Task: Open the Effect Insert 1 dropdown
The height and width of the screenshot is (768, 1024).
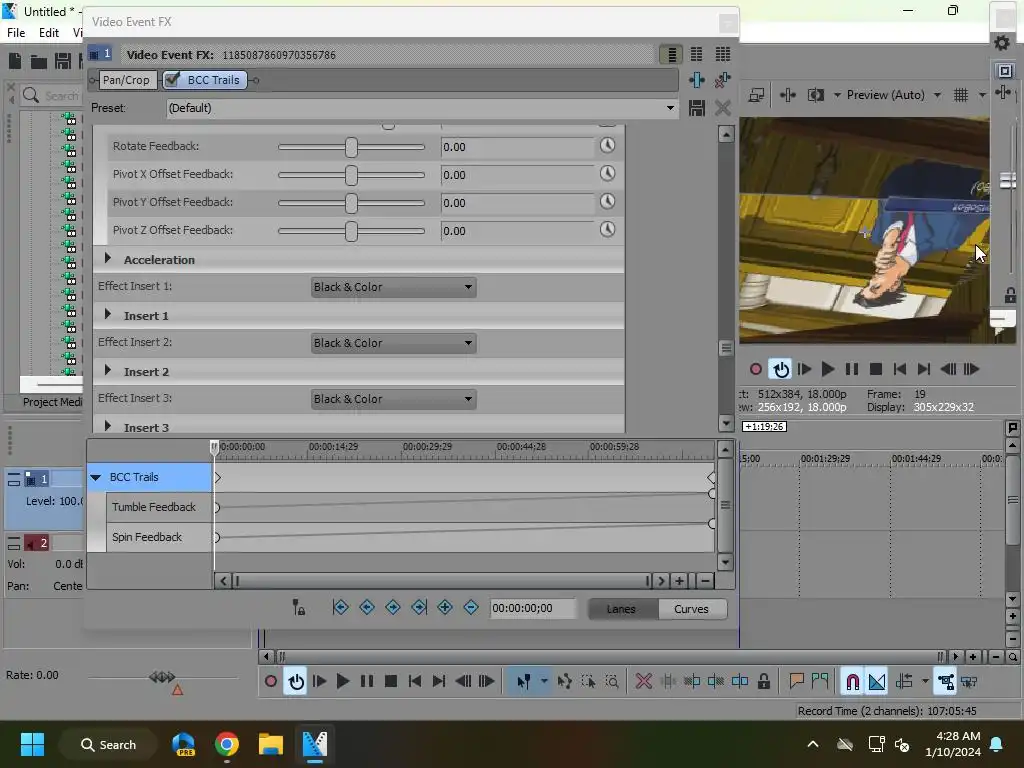Action: [393, 287]
